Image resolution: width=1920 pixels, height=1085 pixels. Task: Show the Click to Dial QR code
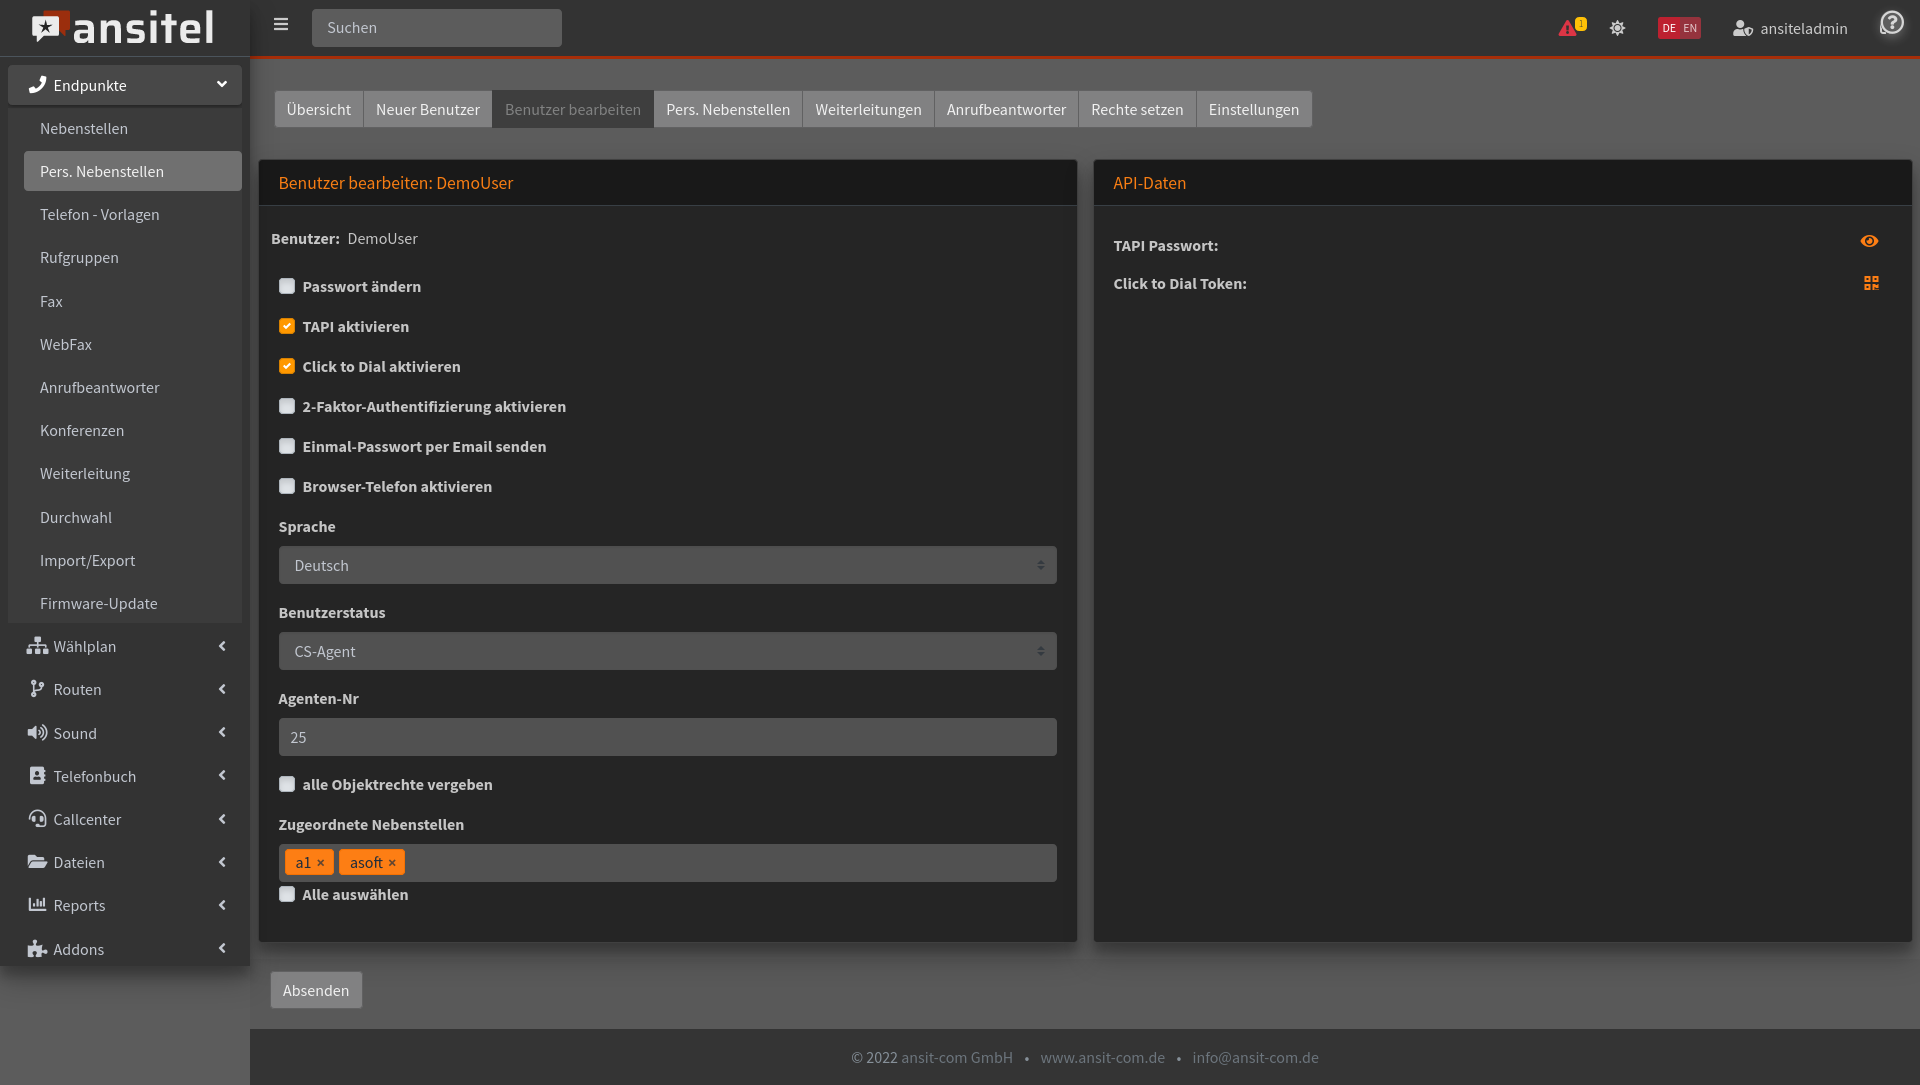[x=1871, y=283]
